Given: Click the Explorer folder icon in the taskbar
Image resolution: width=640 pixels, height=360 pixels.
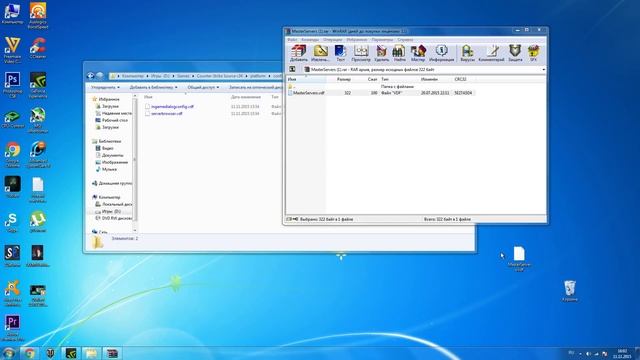Looking at the screenshot, I should [x=91, y=353].
